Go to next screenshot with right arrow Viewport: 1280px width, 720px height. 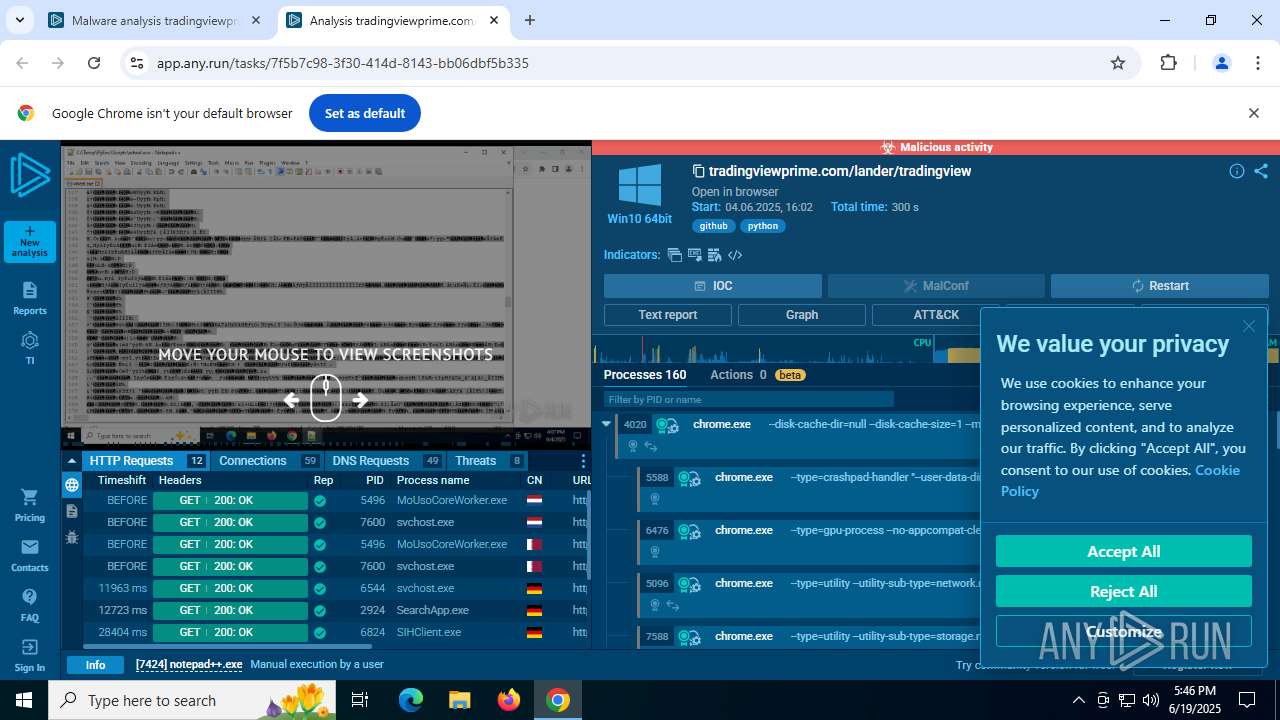click(360, 400)
